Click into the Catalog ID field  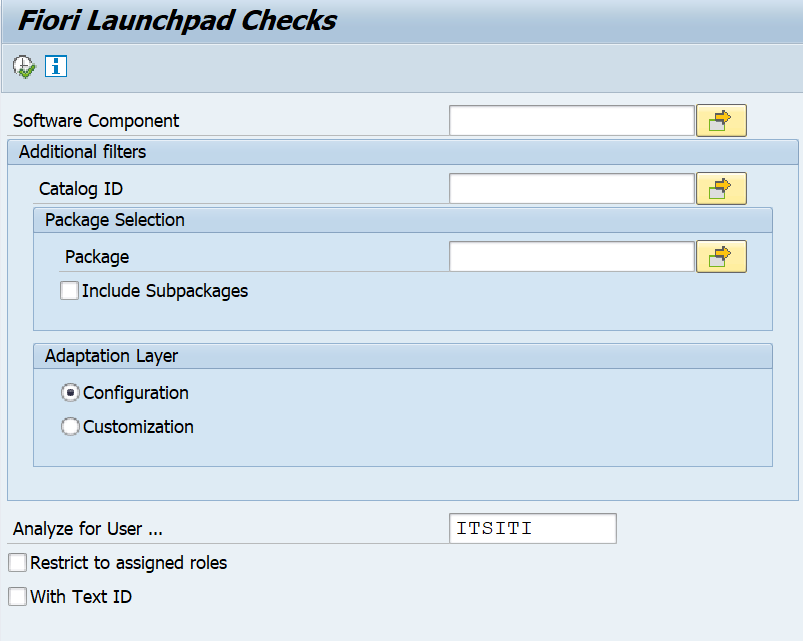tap(571, 188)
